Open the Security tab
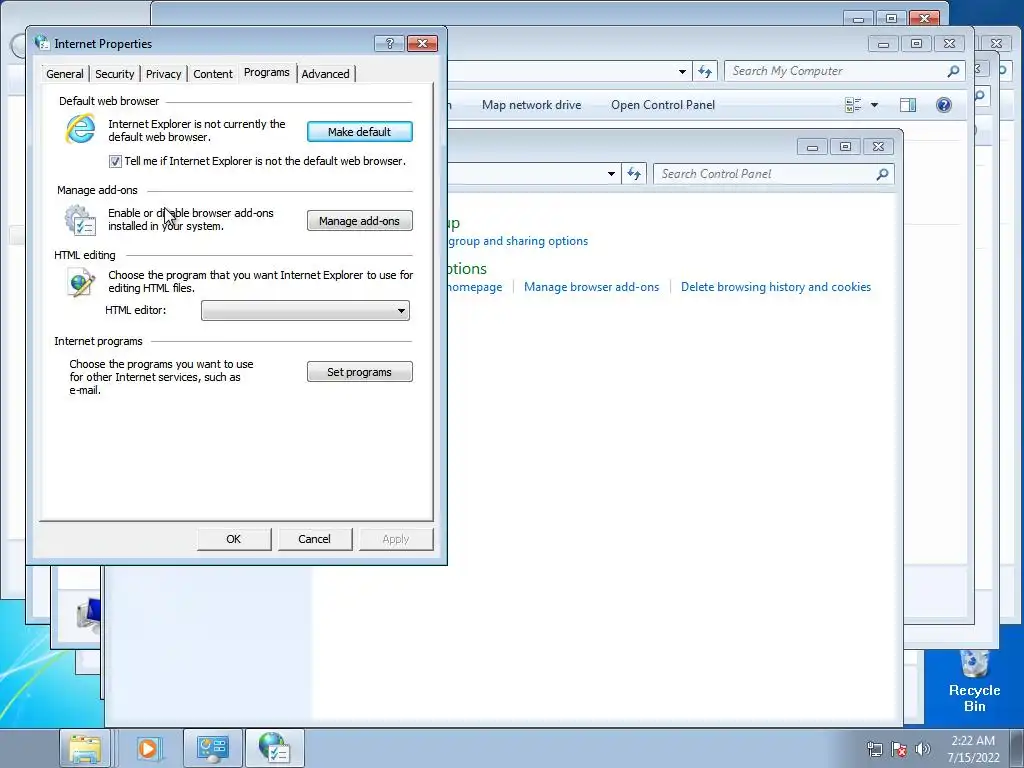 click(114, 74)
